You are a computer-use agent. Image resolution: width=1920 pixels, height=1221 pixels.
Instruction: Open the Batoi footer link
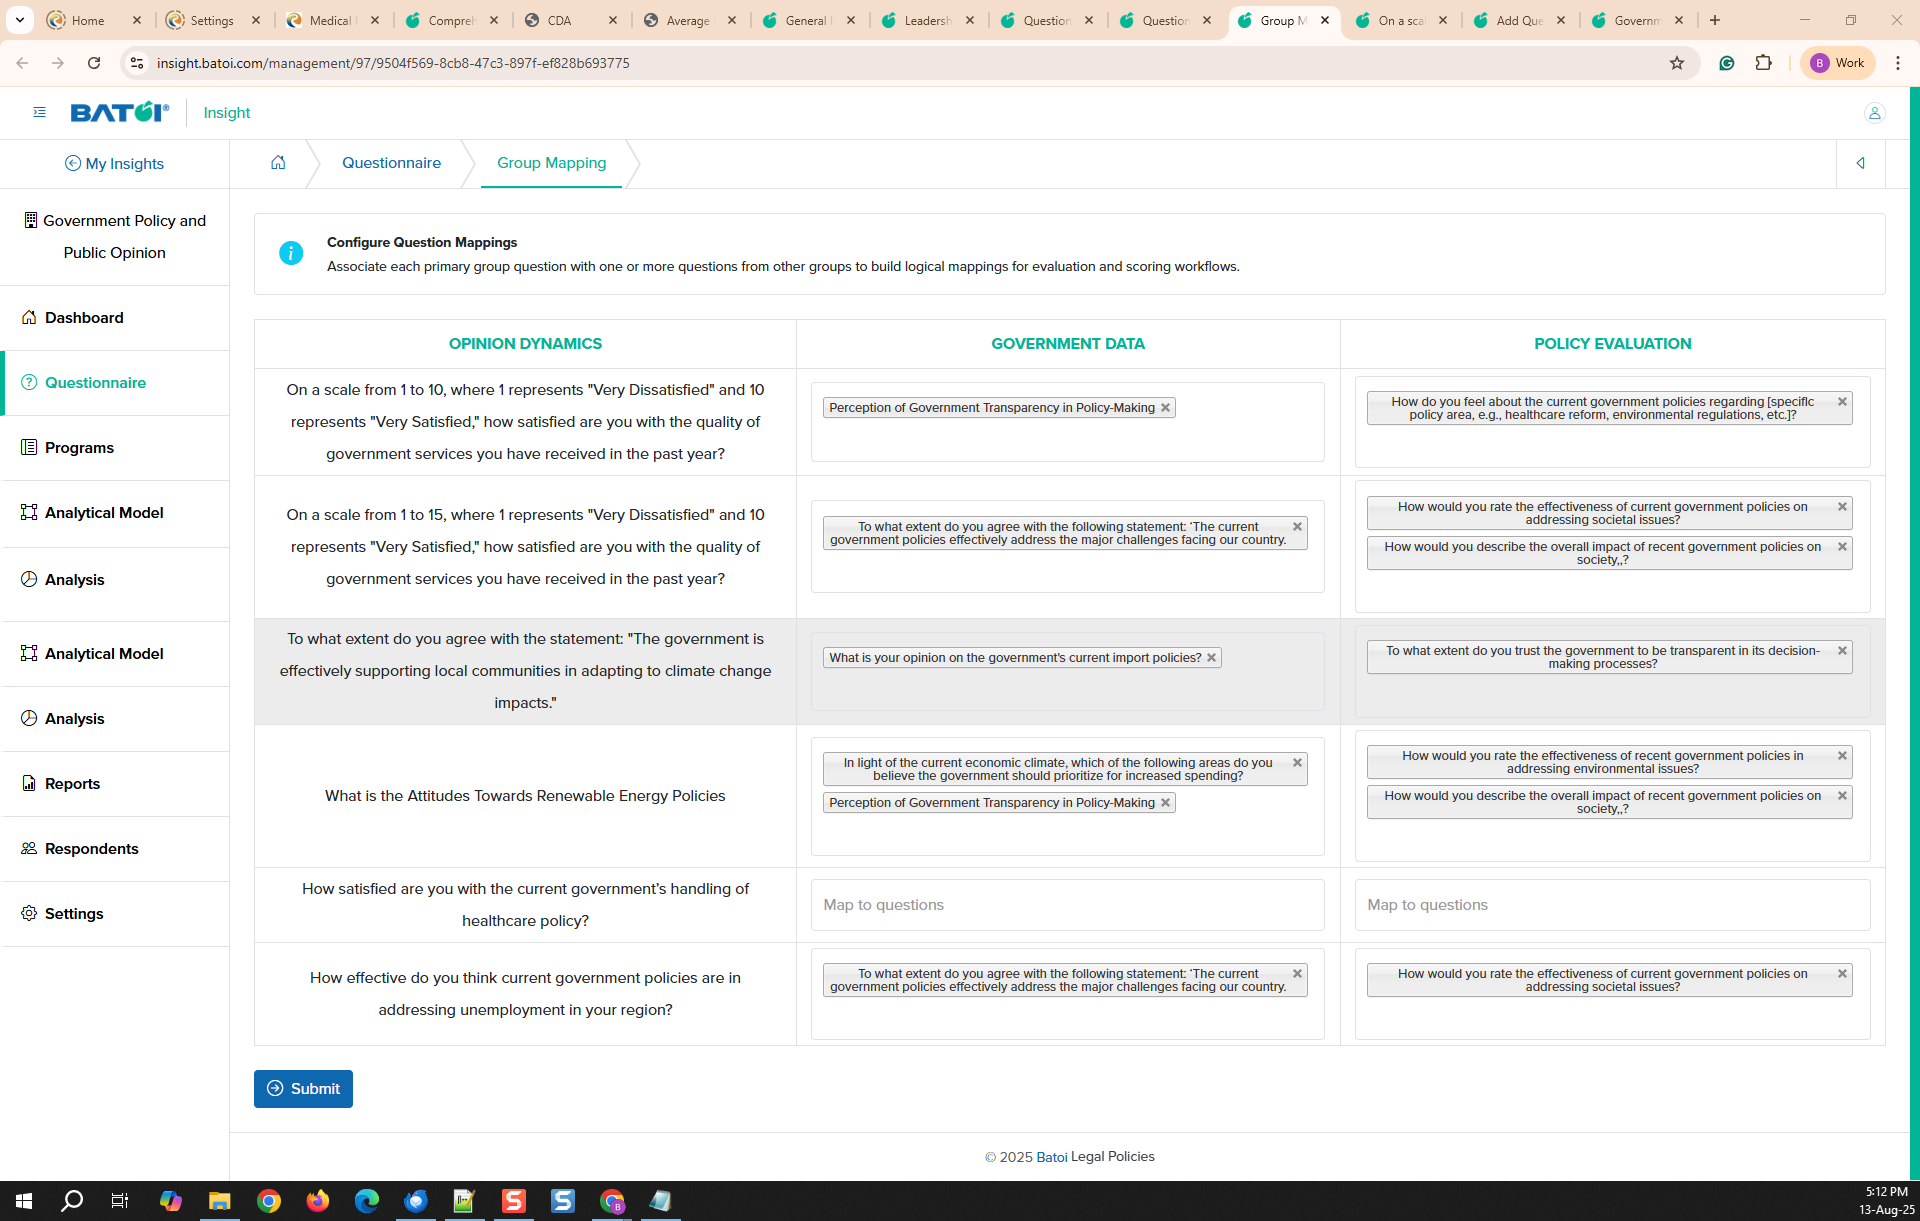click(x=1051, y=1157)
